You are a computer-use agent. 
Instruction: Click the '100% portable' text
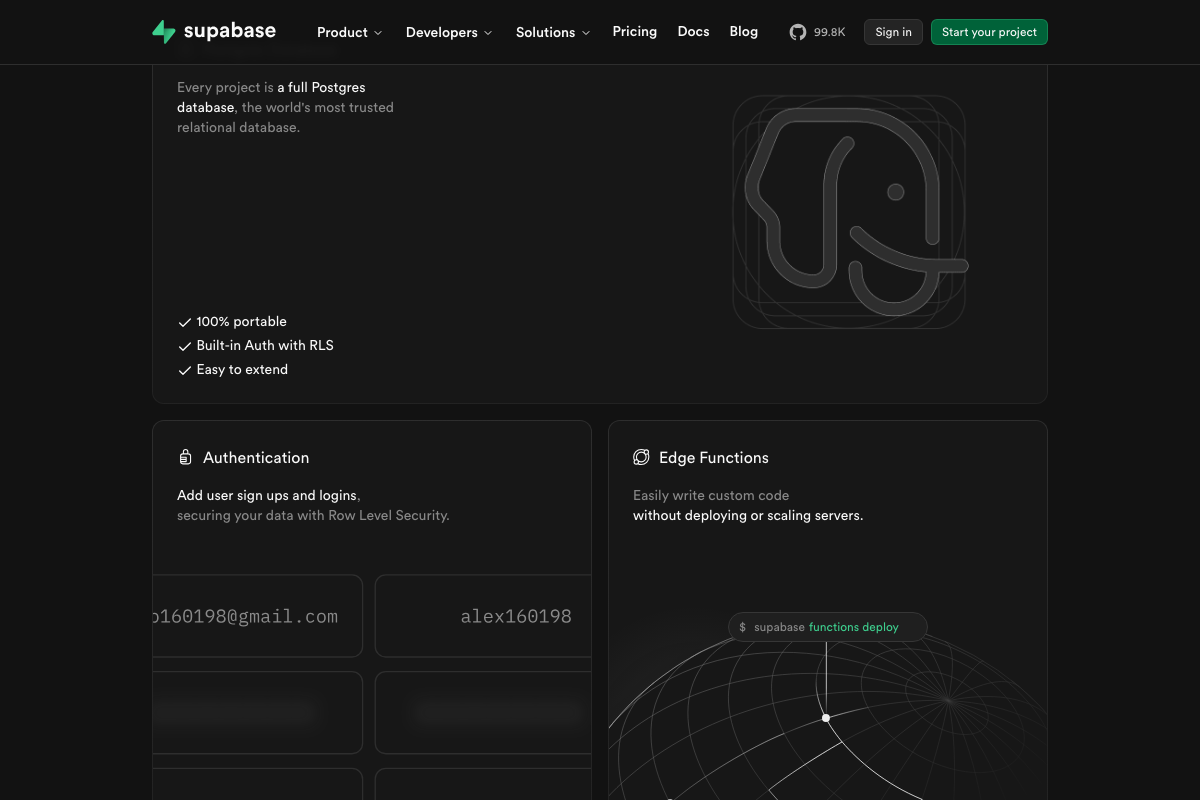[241, 322]
